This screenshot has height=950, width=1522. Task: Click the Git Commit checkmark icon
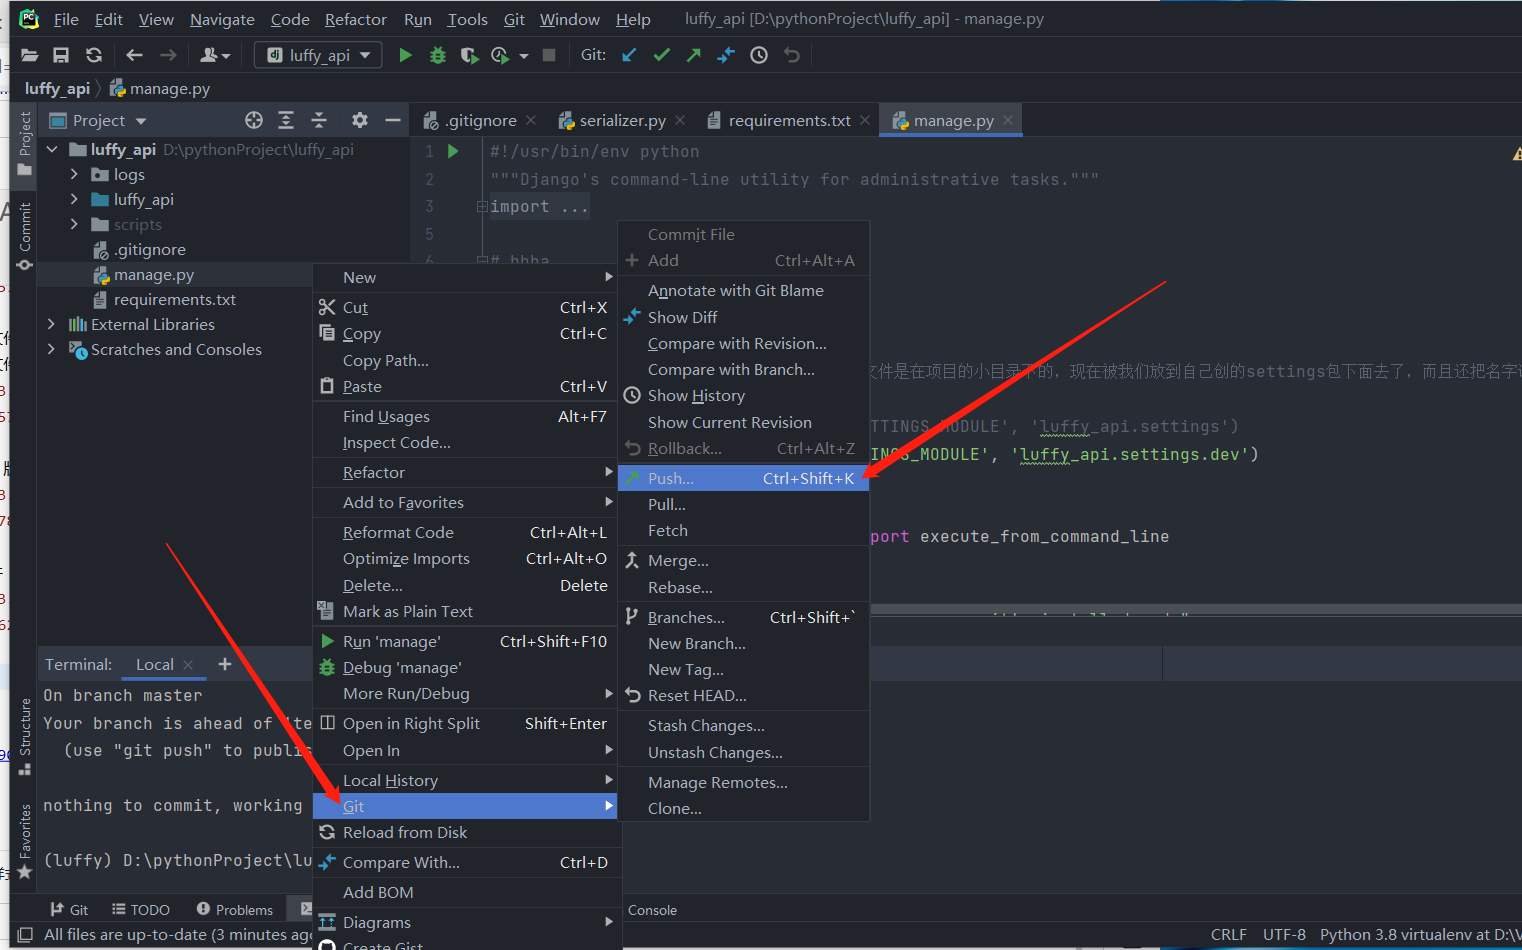(661, 55)
